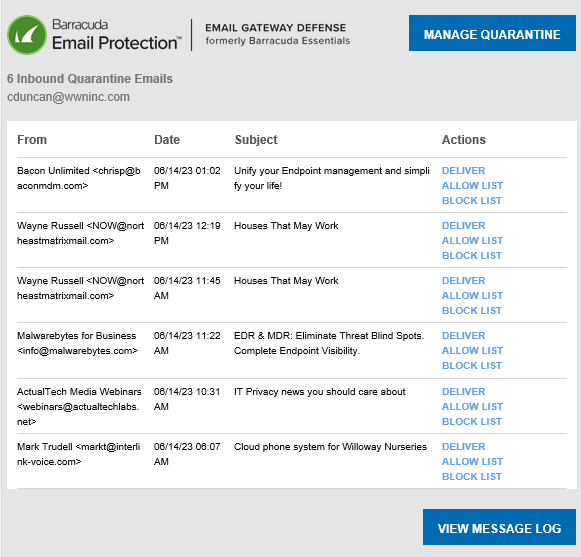The height and width of the screenshot is (557, 581).
Task: Click 'IT Privacy news you should care about' subject
Action: (x=319, y=392)
